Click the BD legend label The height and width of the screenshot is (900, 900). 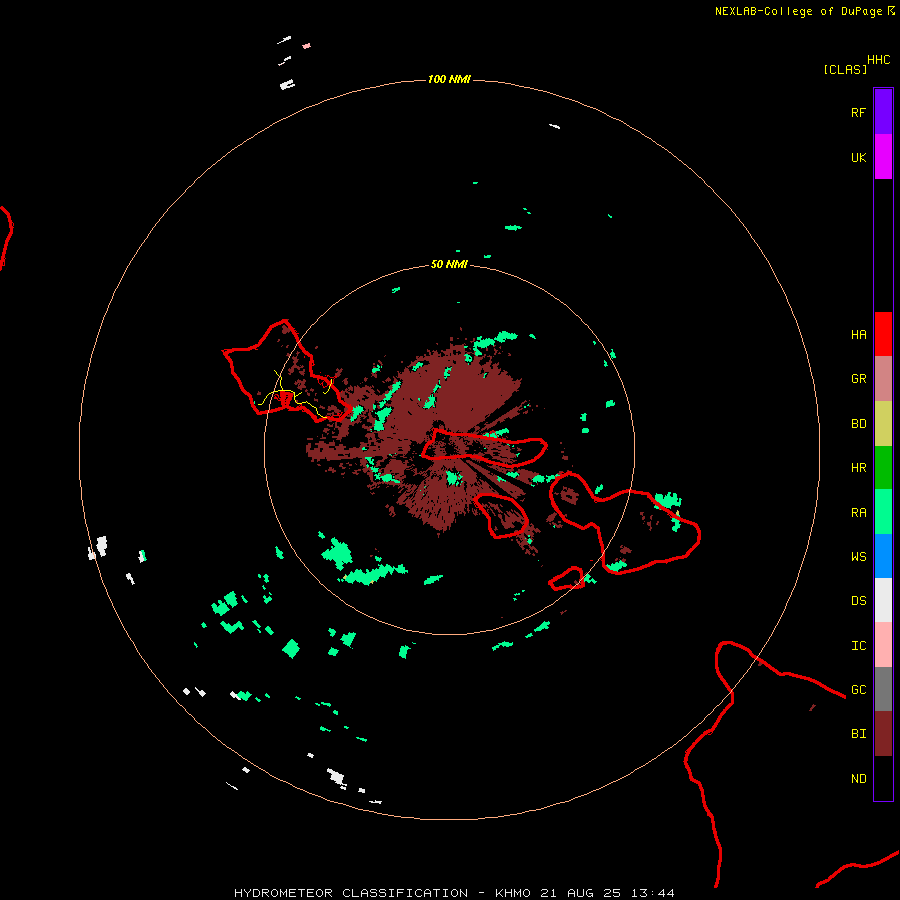[x=859, y=424]
